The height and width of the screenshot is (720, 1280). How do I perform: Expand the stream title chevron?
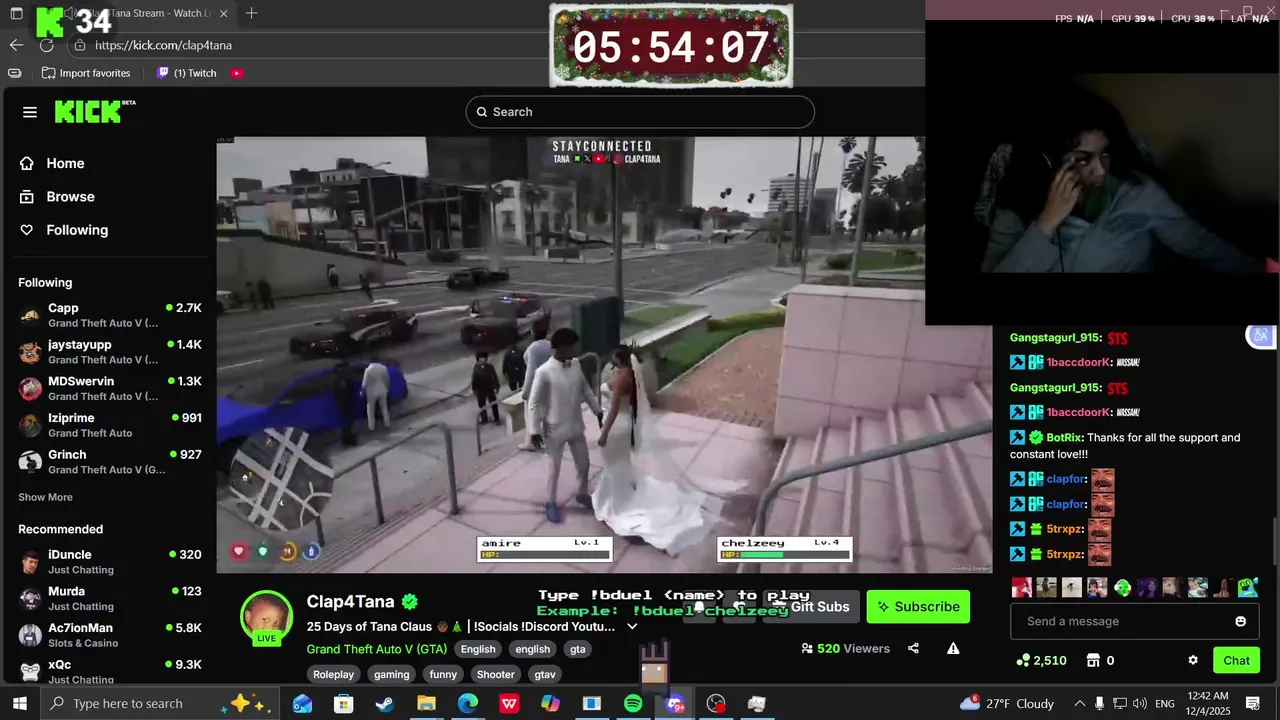(x=632, y=627)
